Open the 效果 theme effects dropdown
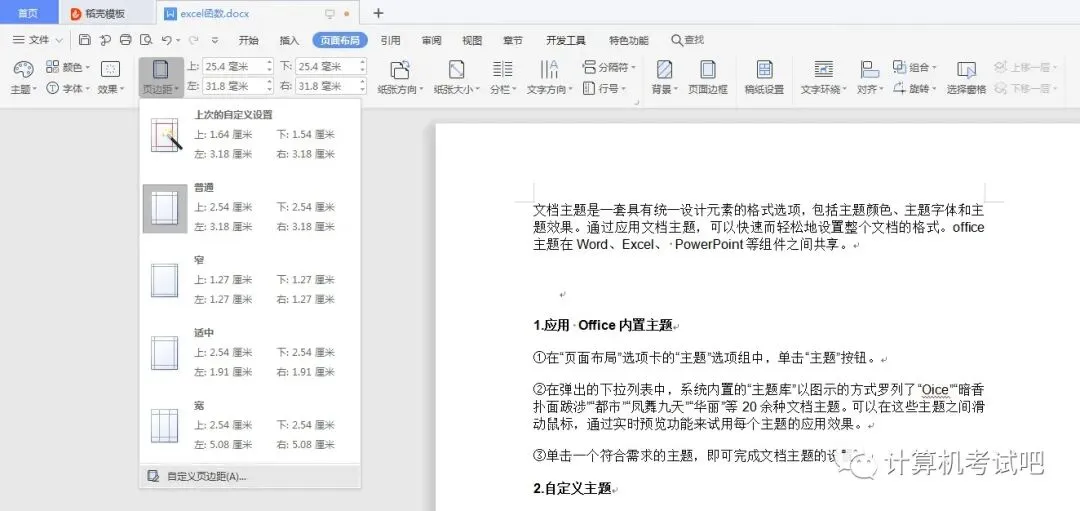 point(111,76)
